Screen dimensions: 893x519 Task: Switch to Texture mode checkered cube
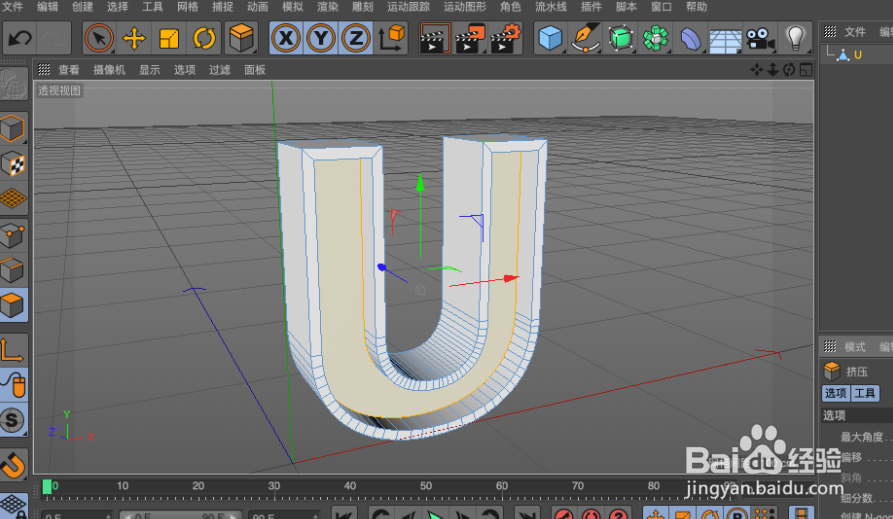13,164
